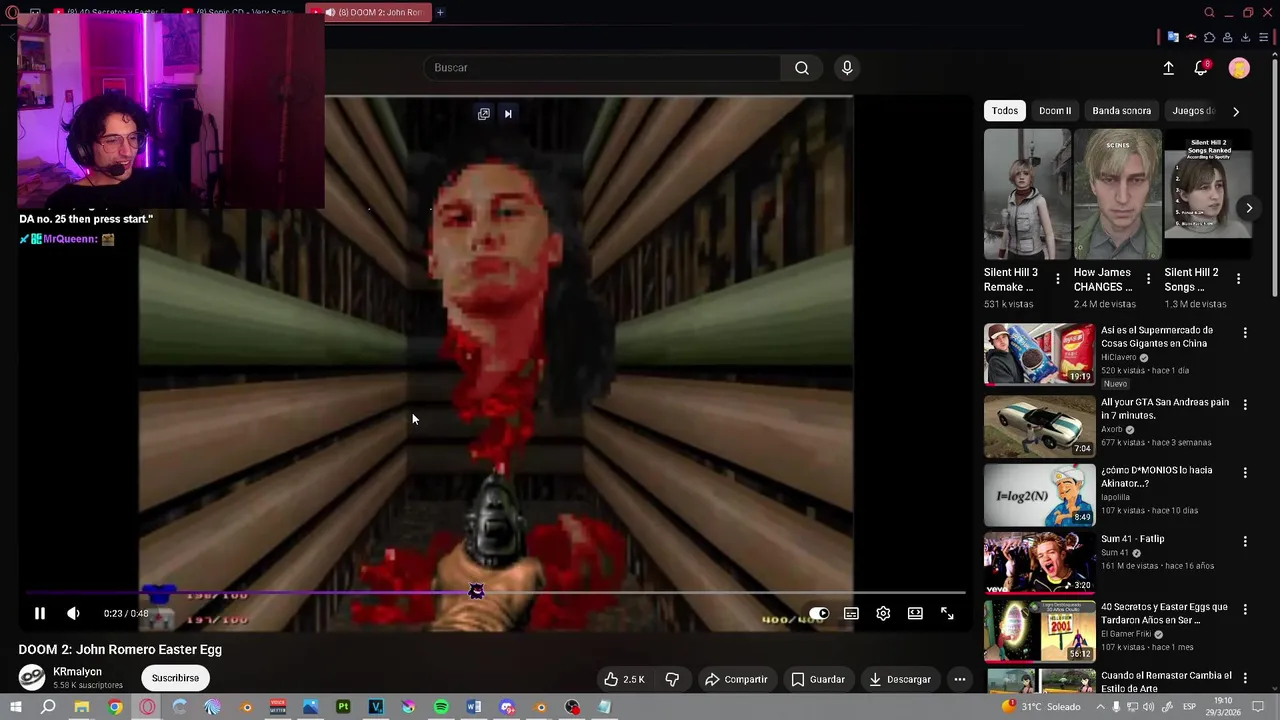Open Google Chrome from the taskbar
Screen dimensions: 1280x720
pyautogui.click(x=115, y=707)
